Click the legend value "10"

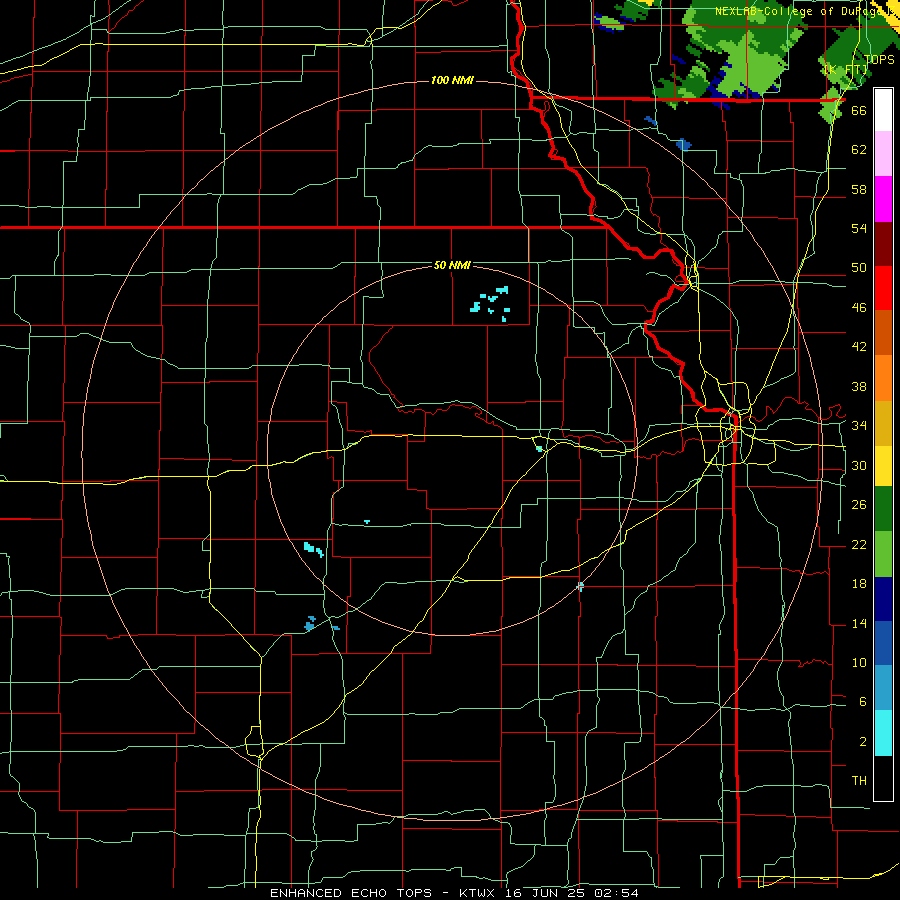coord(859,662)
